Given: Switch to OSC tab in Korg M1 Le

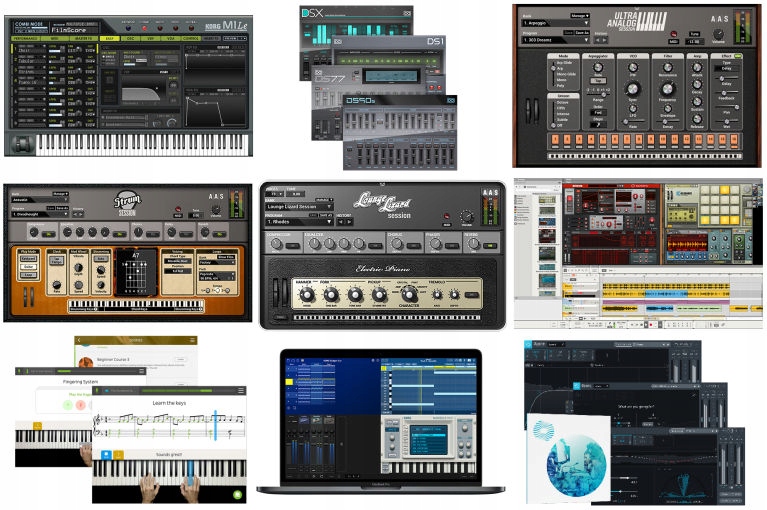Looking at the screenshot, I should (131, 39).
